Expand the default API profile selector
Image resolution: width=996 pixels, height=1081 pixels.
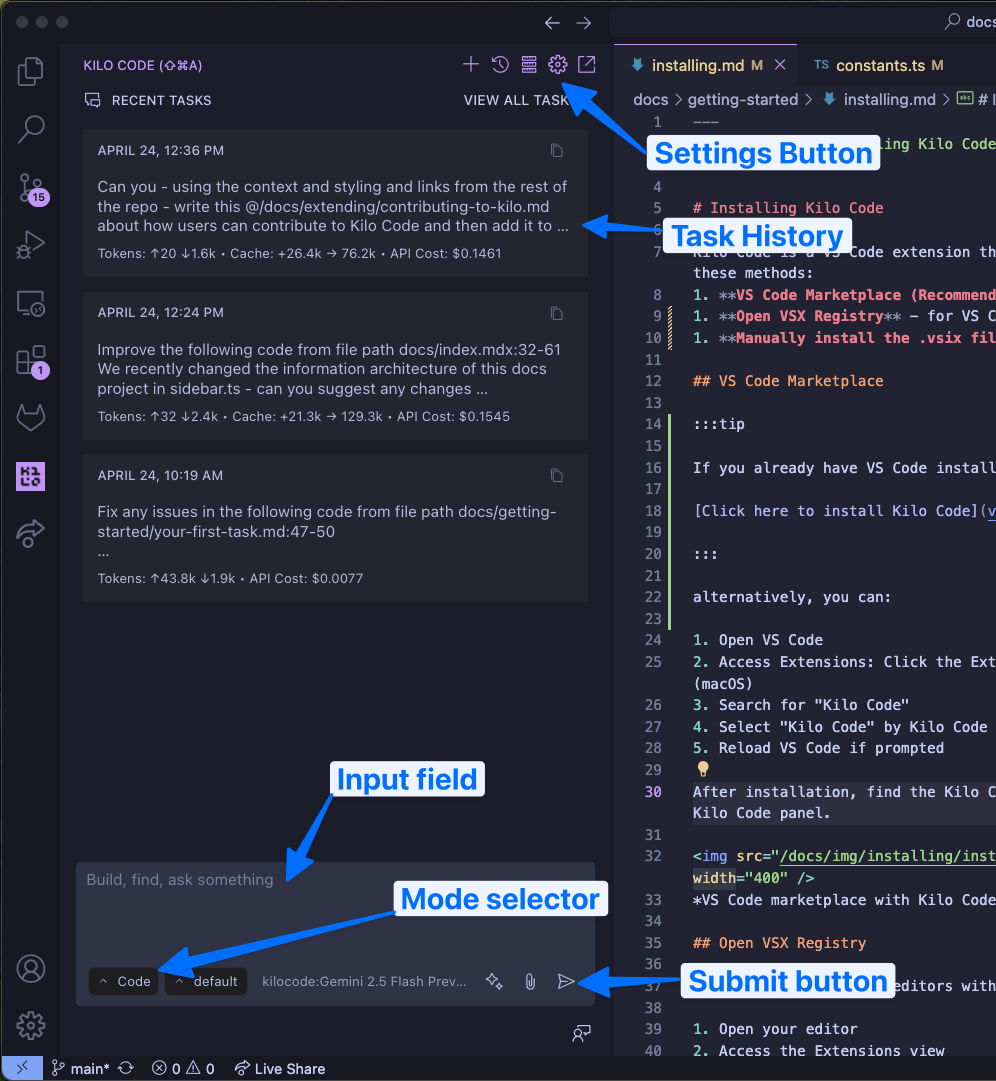click(205, 981)
